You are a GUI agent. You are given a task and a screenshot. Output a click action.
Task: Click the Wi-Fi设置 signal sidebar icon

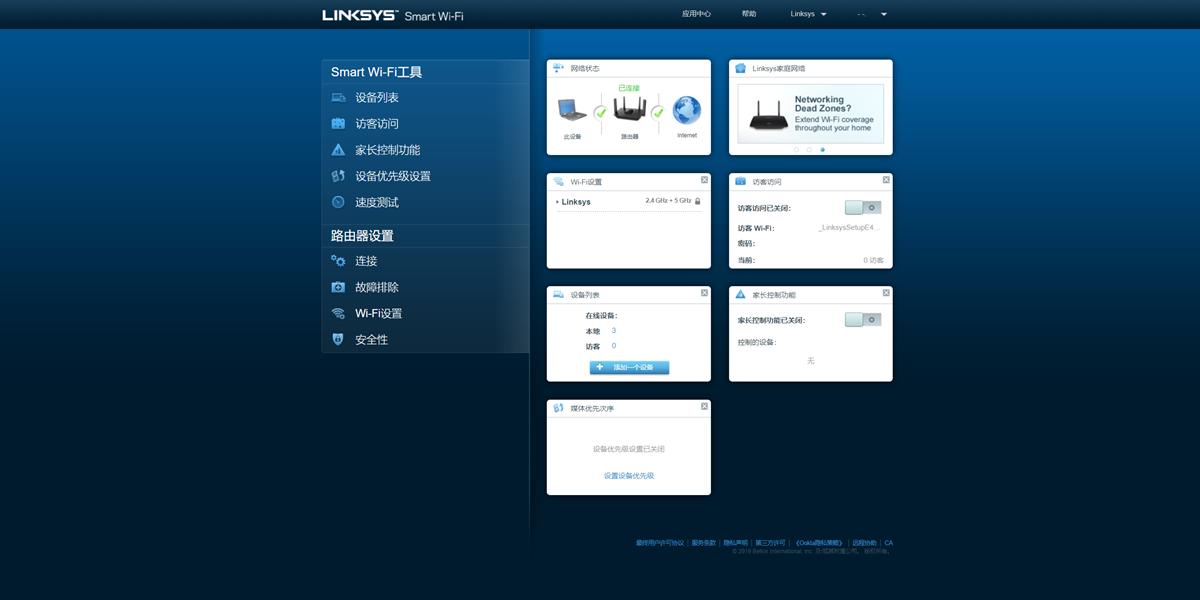(x=337, y=313)
